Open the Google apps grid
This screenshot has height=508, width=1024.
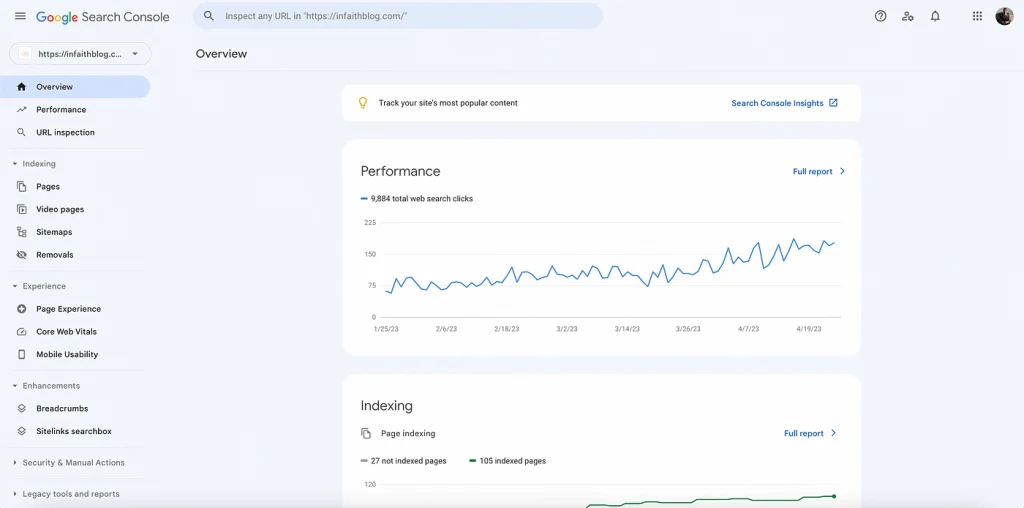977,16
